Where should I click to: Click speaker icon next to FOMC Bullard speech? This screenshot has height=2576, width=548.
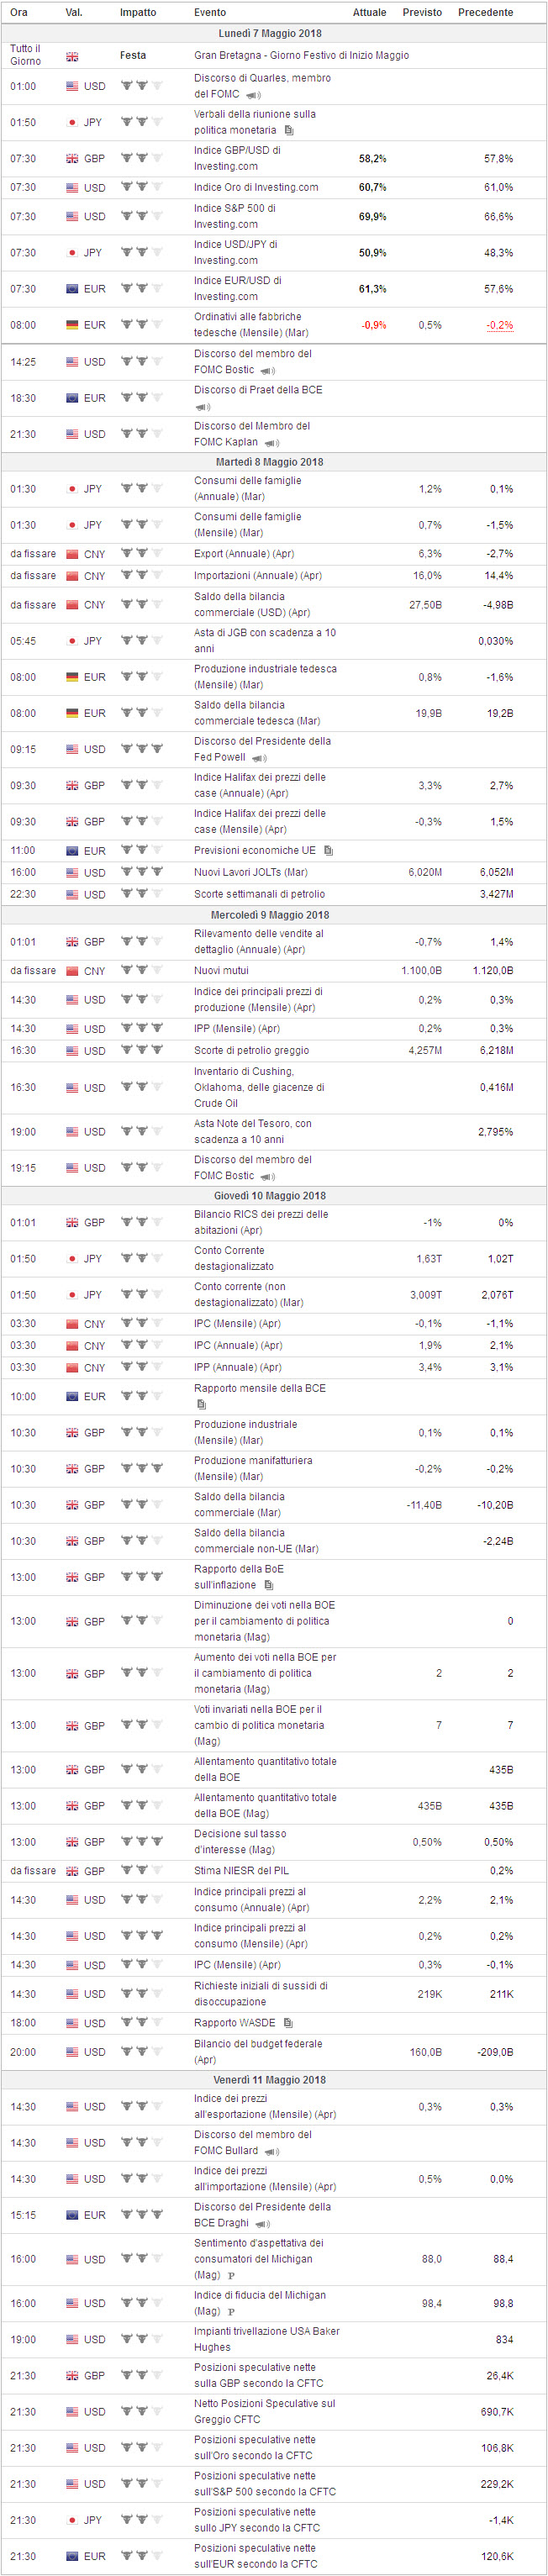(x=271, y=2152)
